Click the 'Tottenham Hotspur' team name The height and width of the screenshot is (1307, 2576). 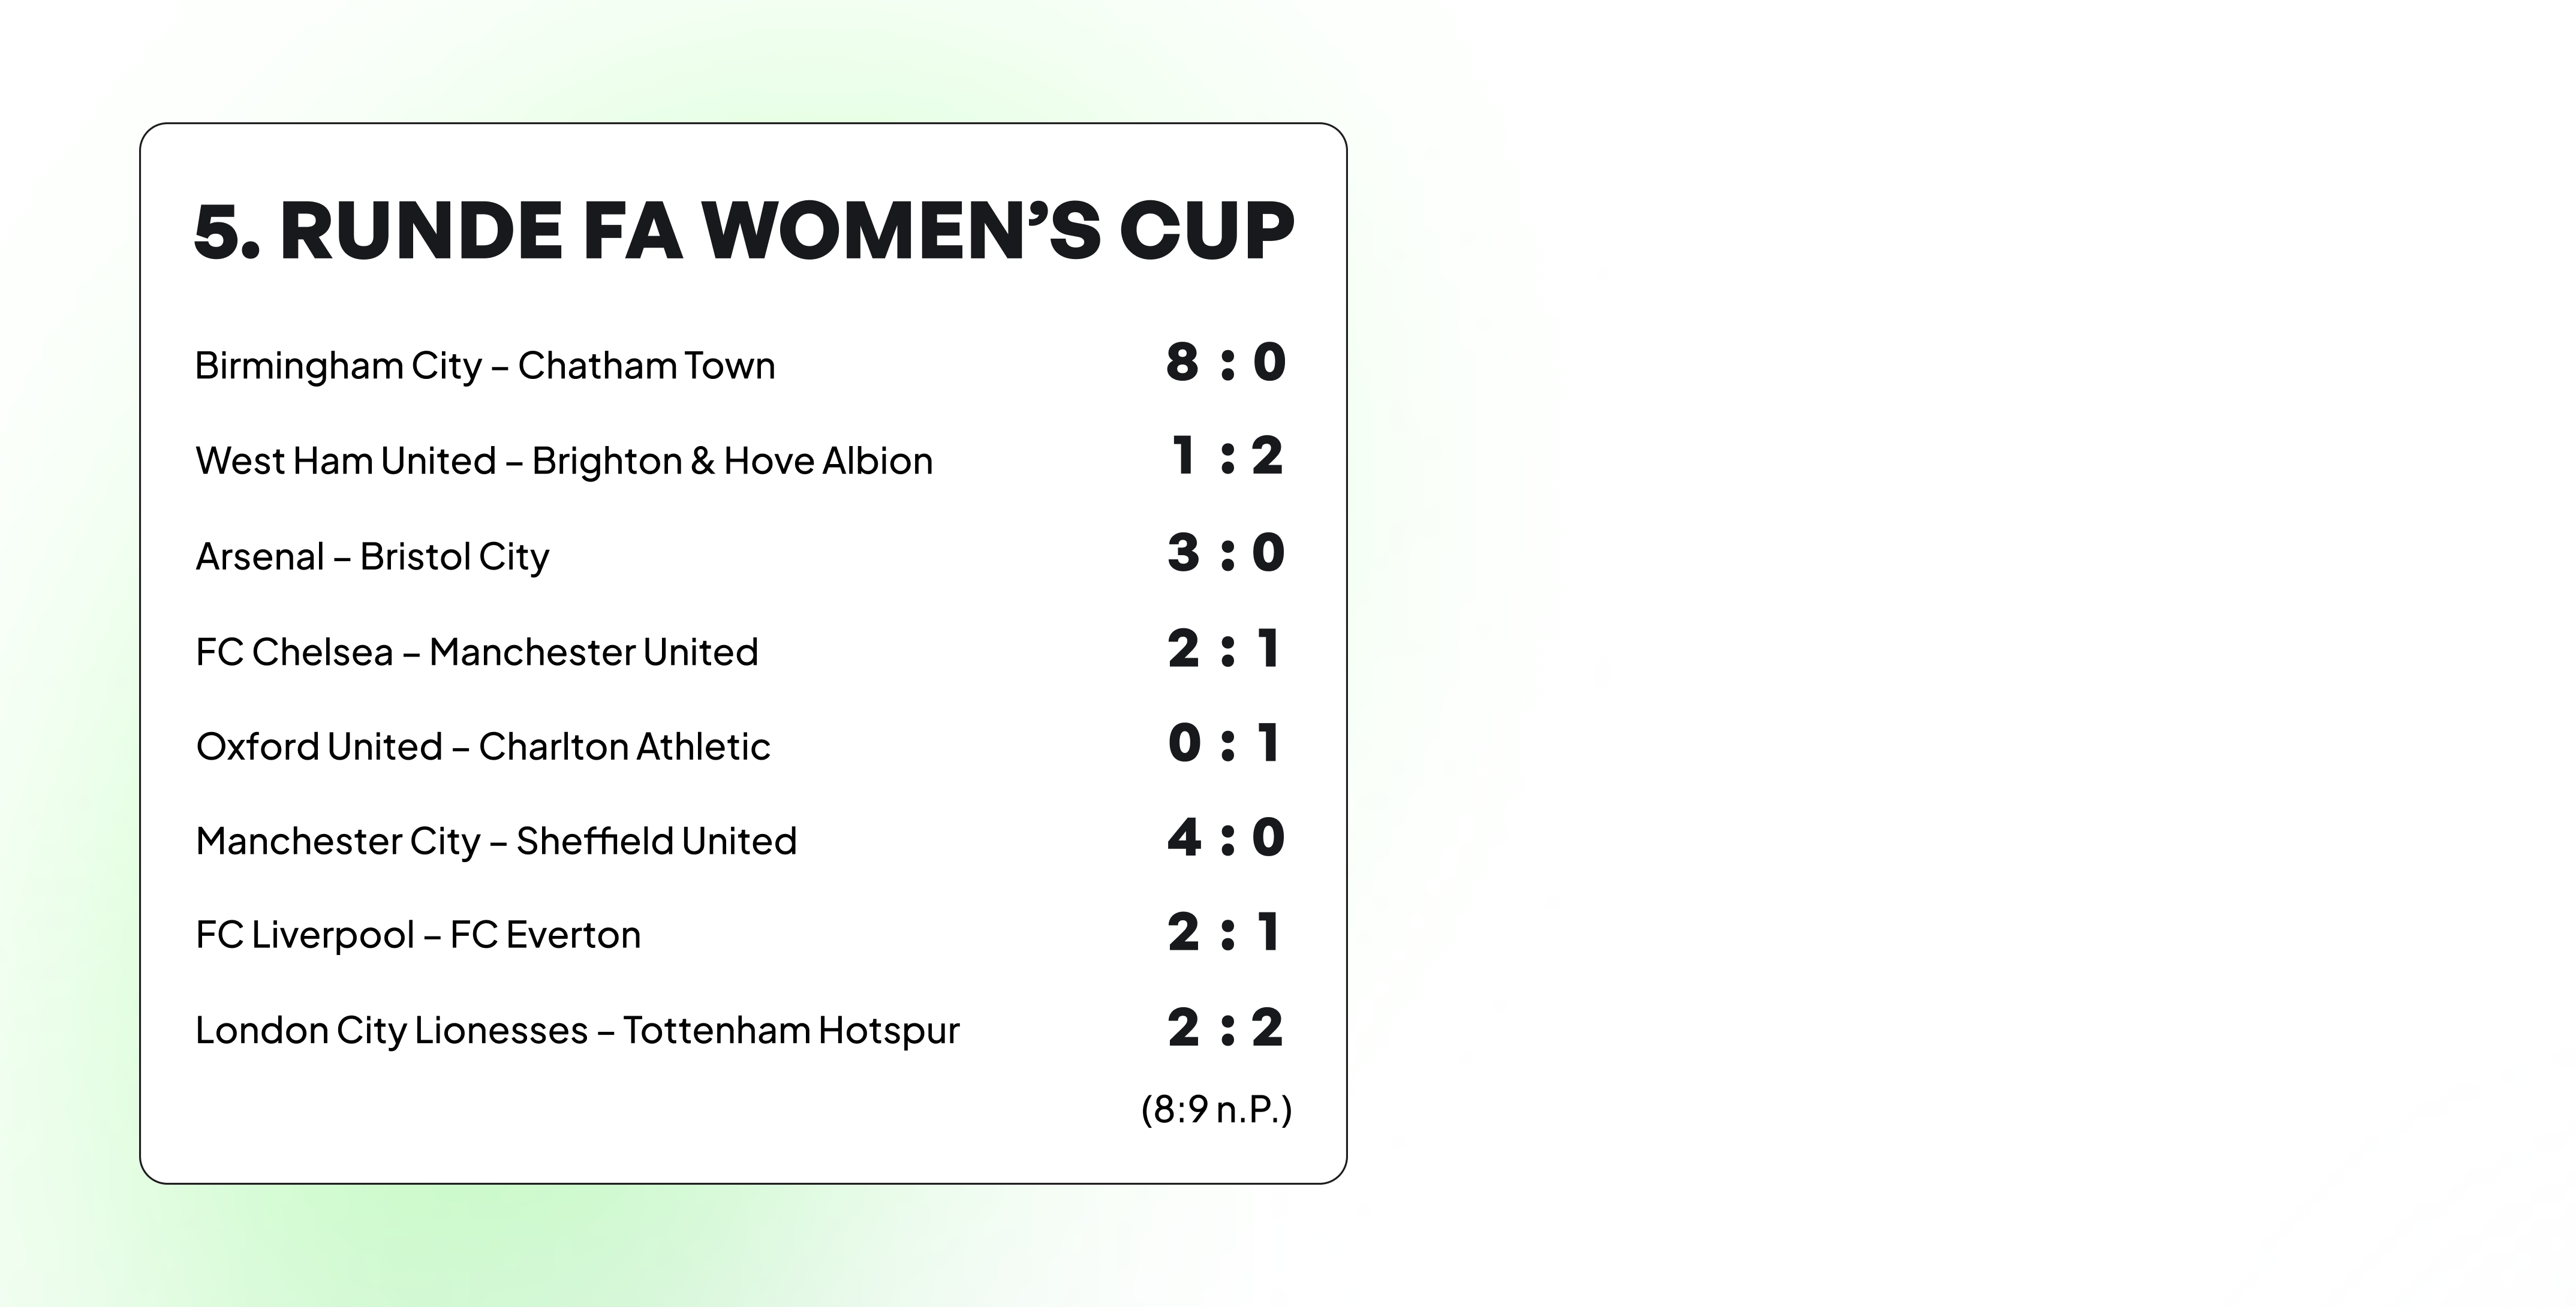click(791, 1031)
